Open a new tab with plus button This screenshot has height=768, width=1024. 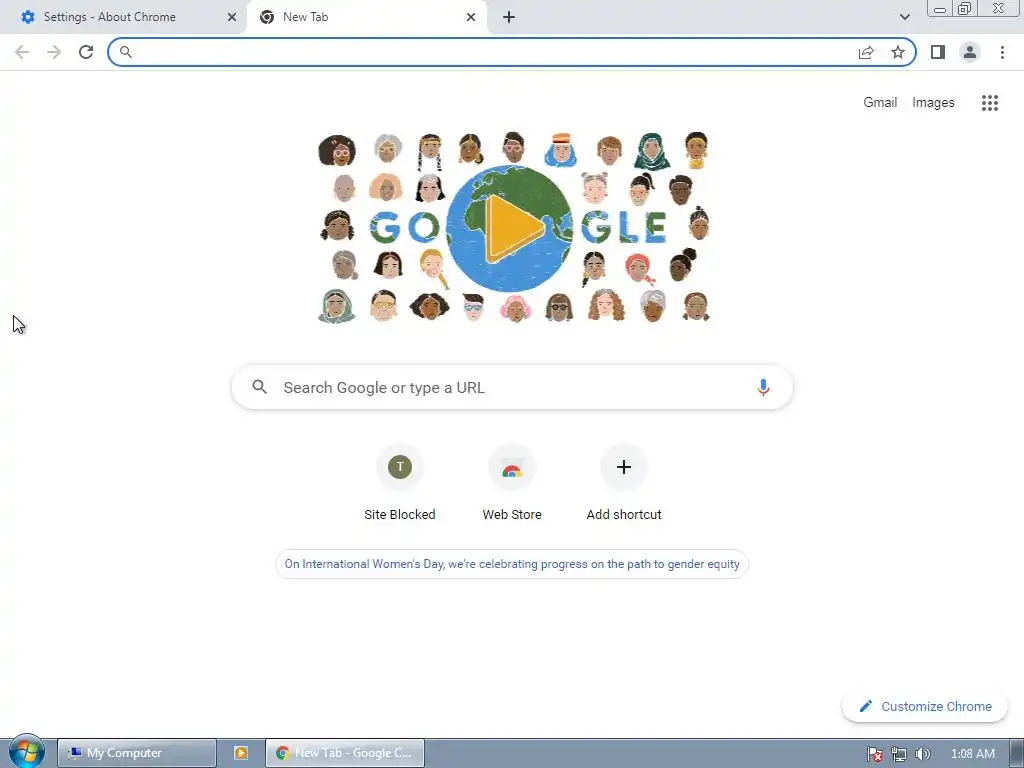509,17
